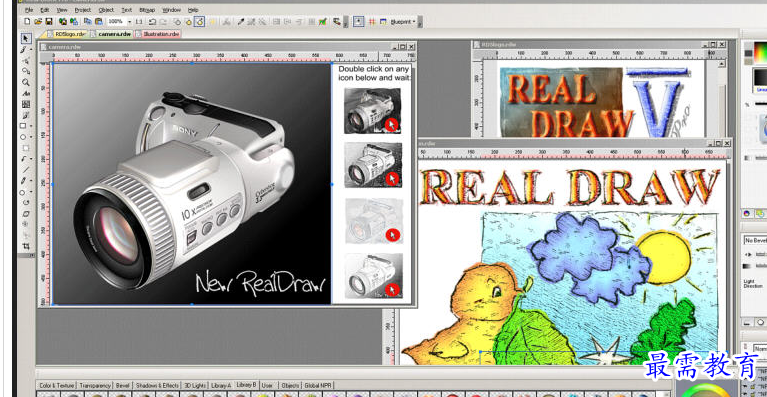Select the Zoom magnifier tool

coord(26,83)
